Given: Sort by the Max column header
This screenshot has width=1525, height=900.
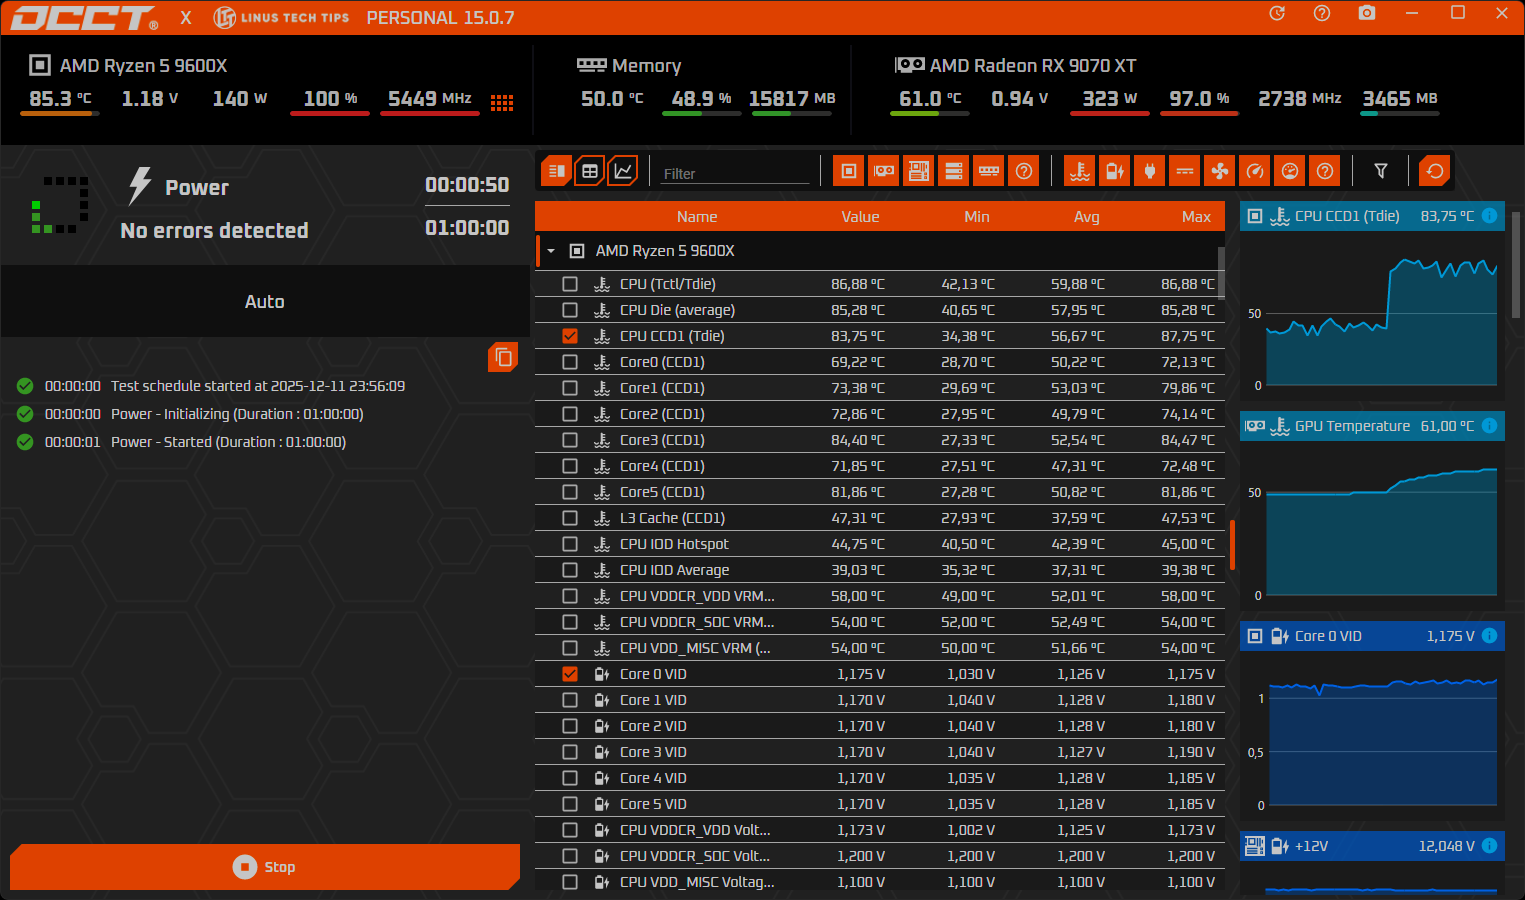Looking at the screenshot, I should coord(1196,217).
